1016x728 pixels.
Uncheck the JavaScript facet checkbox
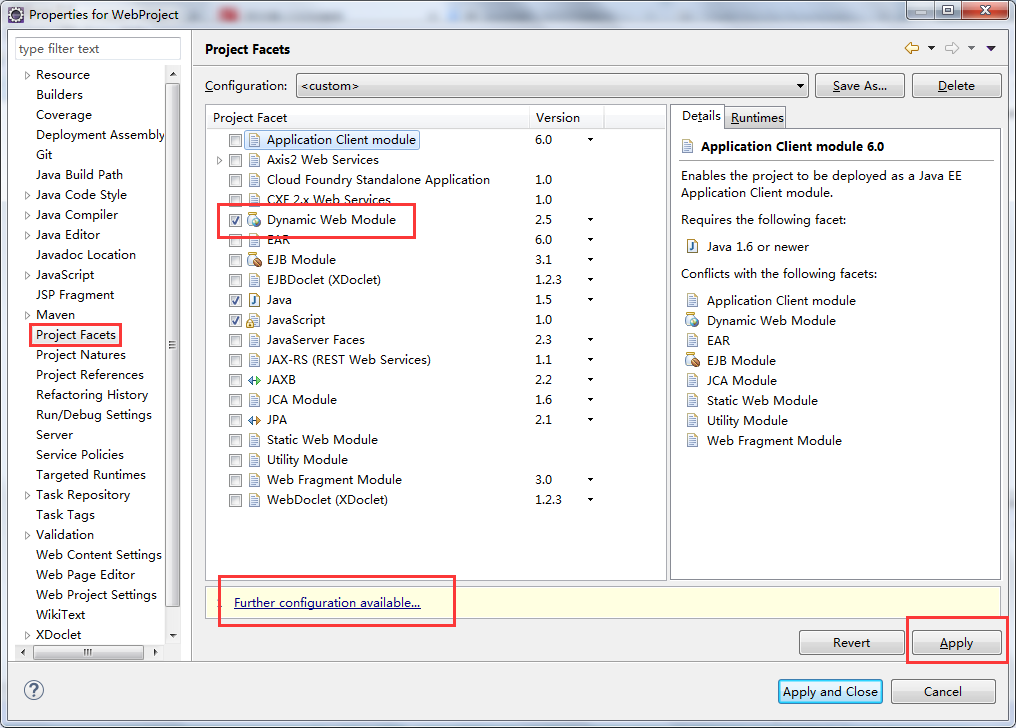(235, 321)
